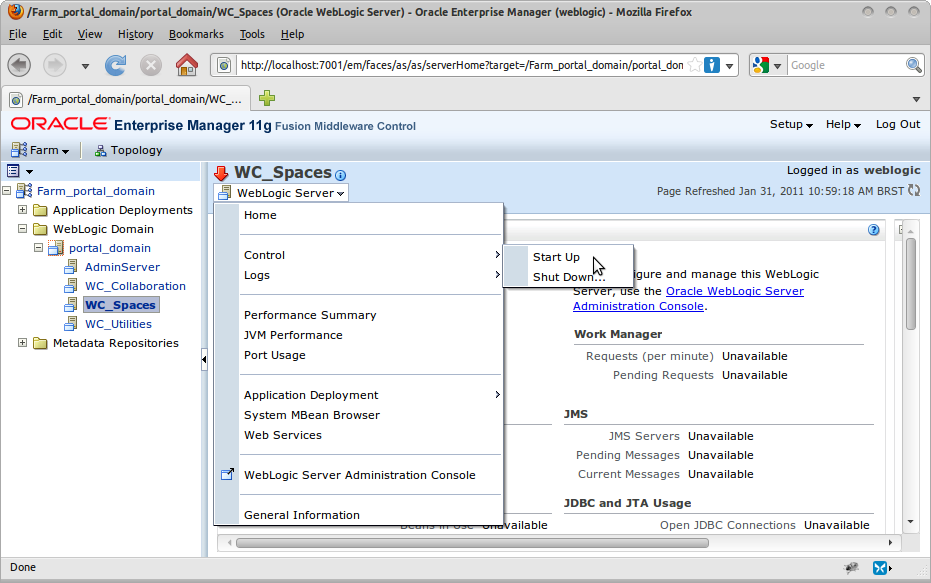Click the blue help question mark icon
Screen dimensions: 931x583
[873, 230]
